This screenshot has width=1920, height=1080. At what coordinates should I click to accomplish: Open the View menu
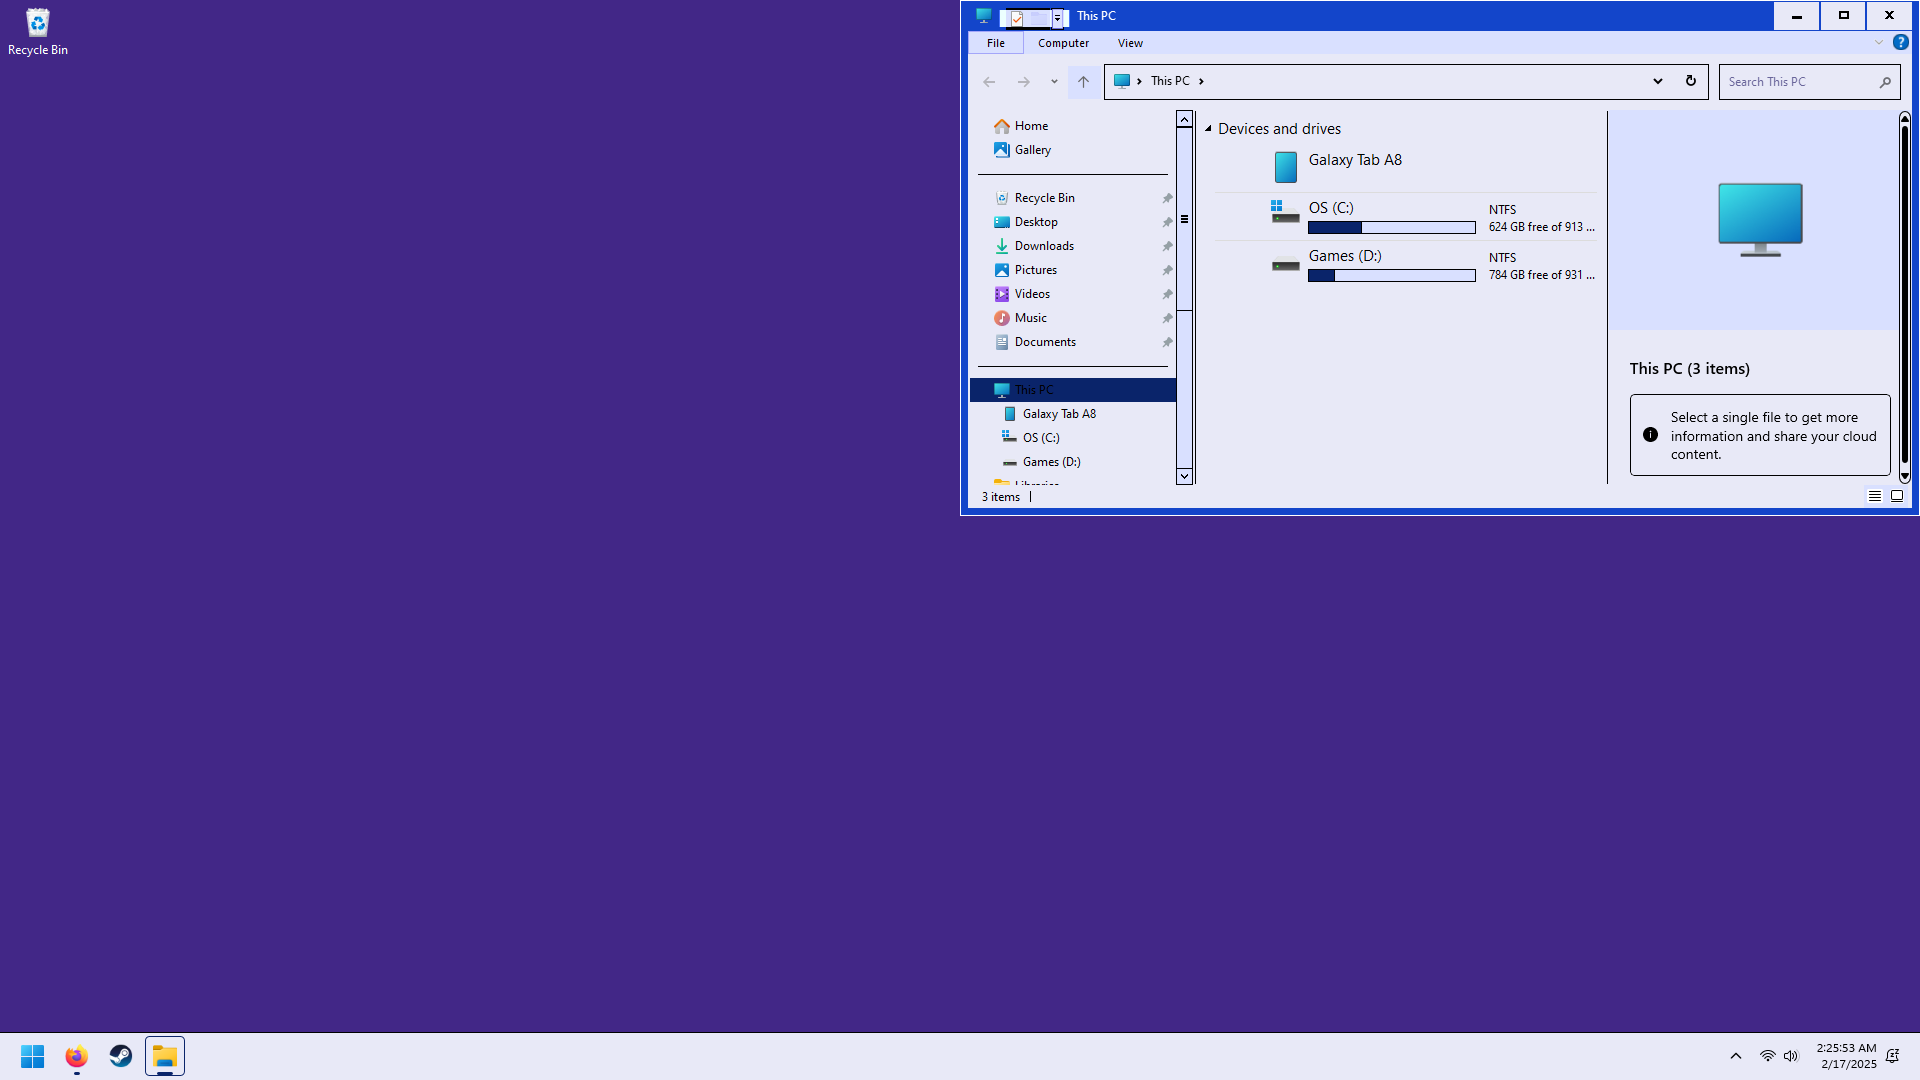[1130, 42]
